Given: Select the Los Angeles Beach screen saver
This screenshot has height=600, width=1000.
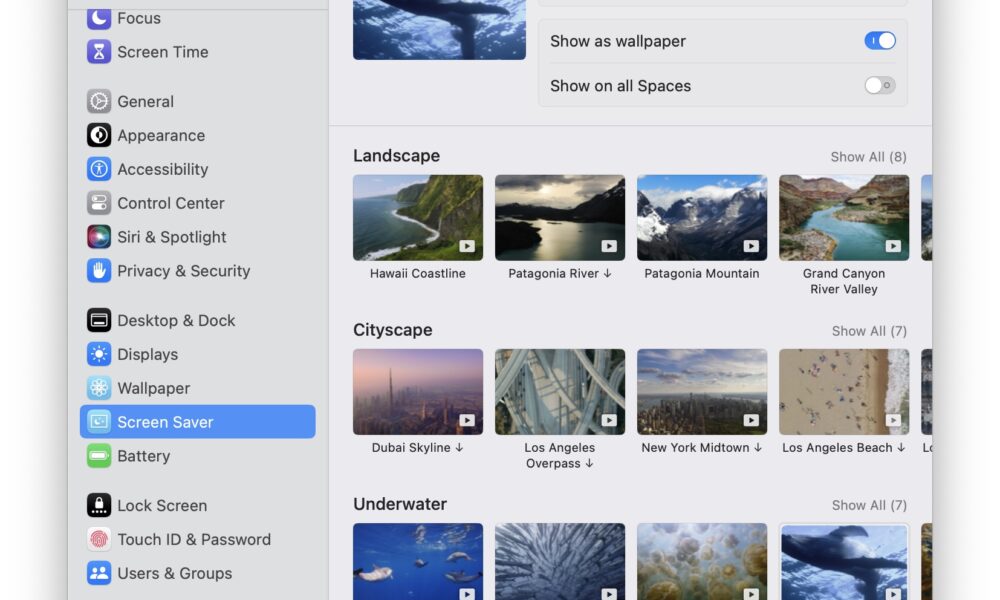Looking at the screenshot, I should [844, 391].
